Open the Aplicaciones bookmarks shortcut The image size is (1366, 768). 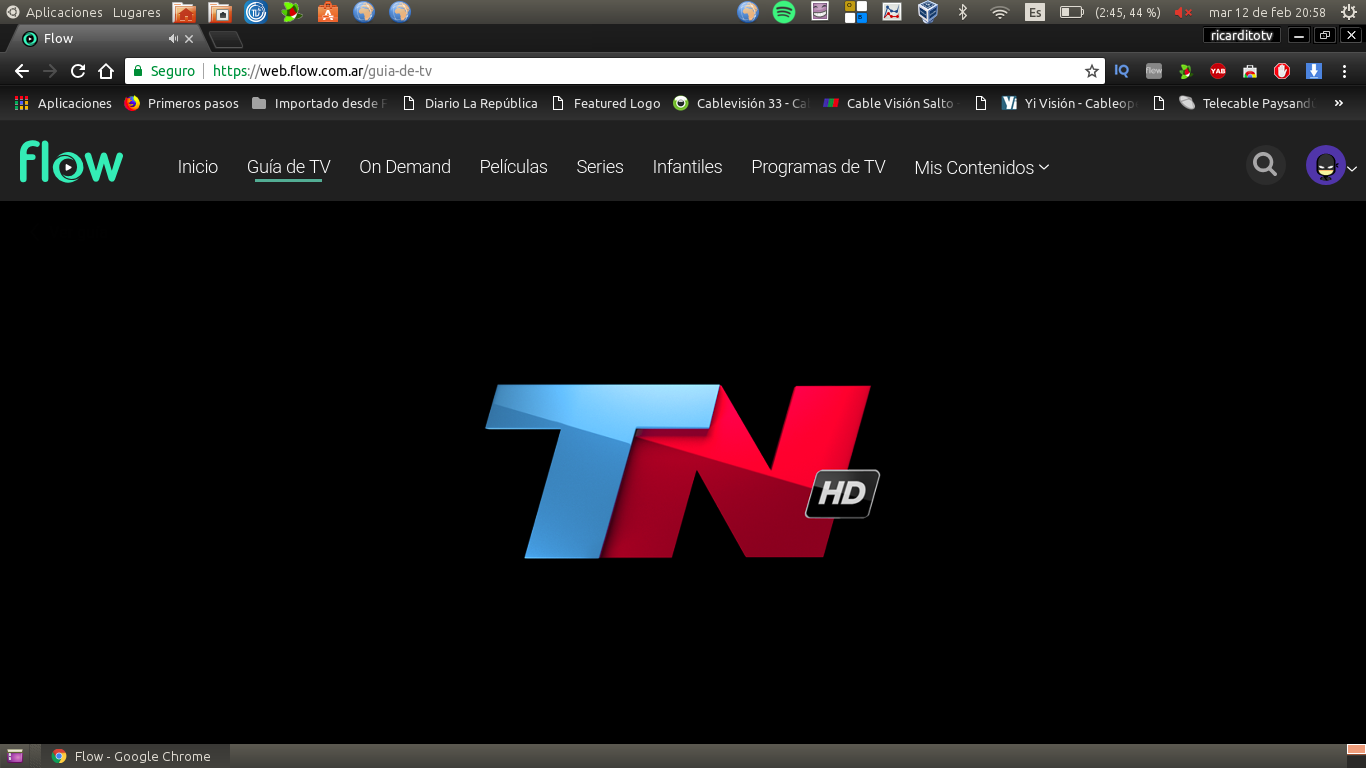coord(63,103)
